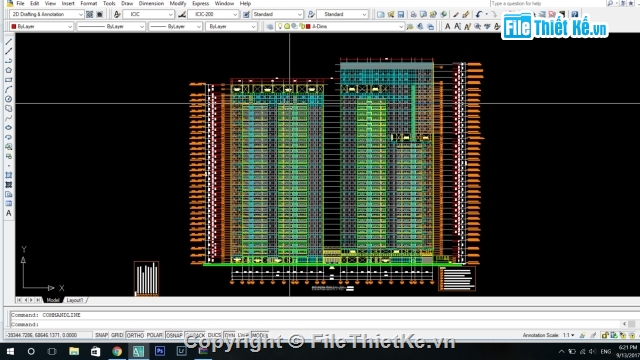Toggle OSNAP in status bar
This screenshot has width=640, height=360.
tap(174, 335)
